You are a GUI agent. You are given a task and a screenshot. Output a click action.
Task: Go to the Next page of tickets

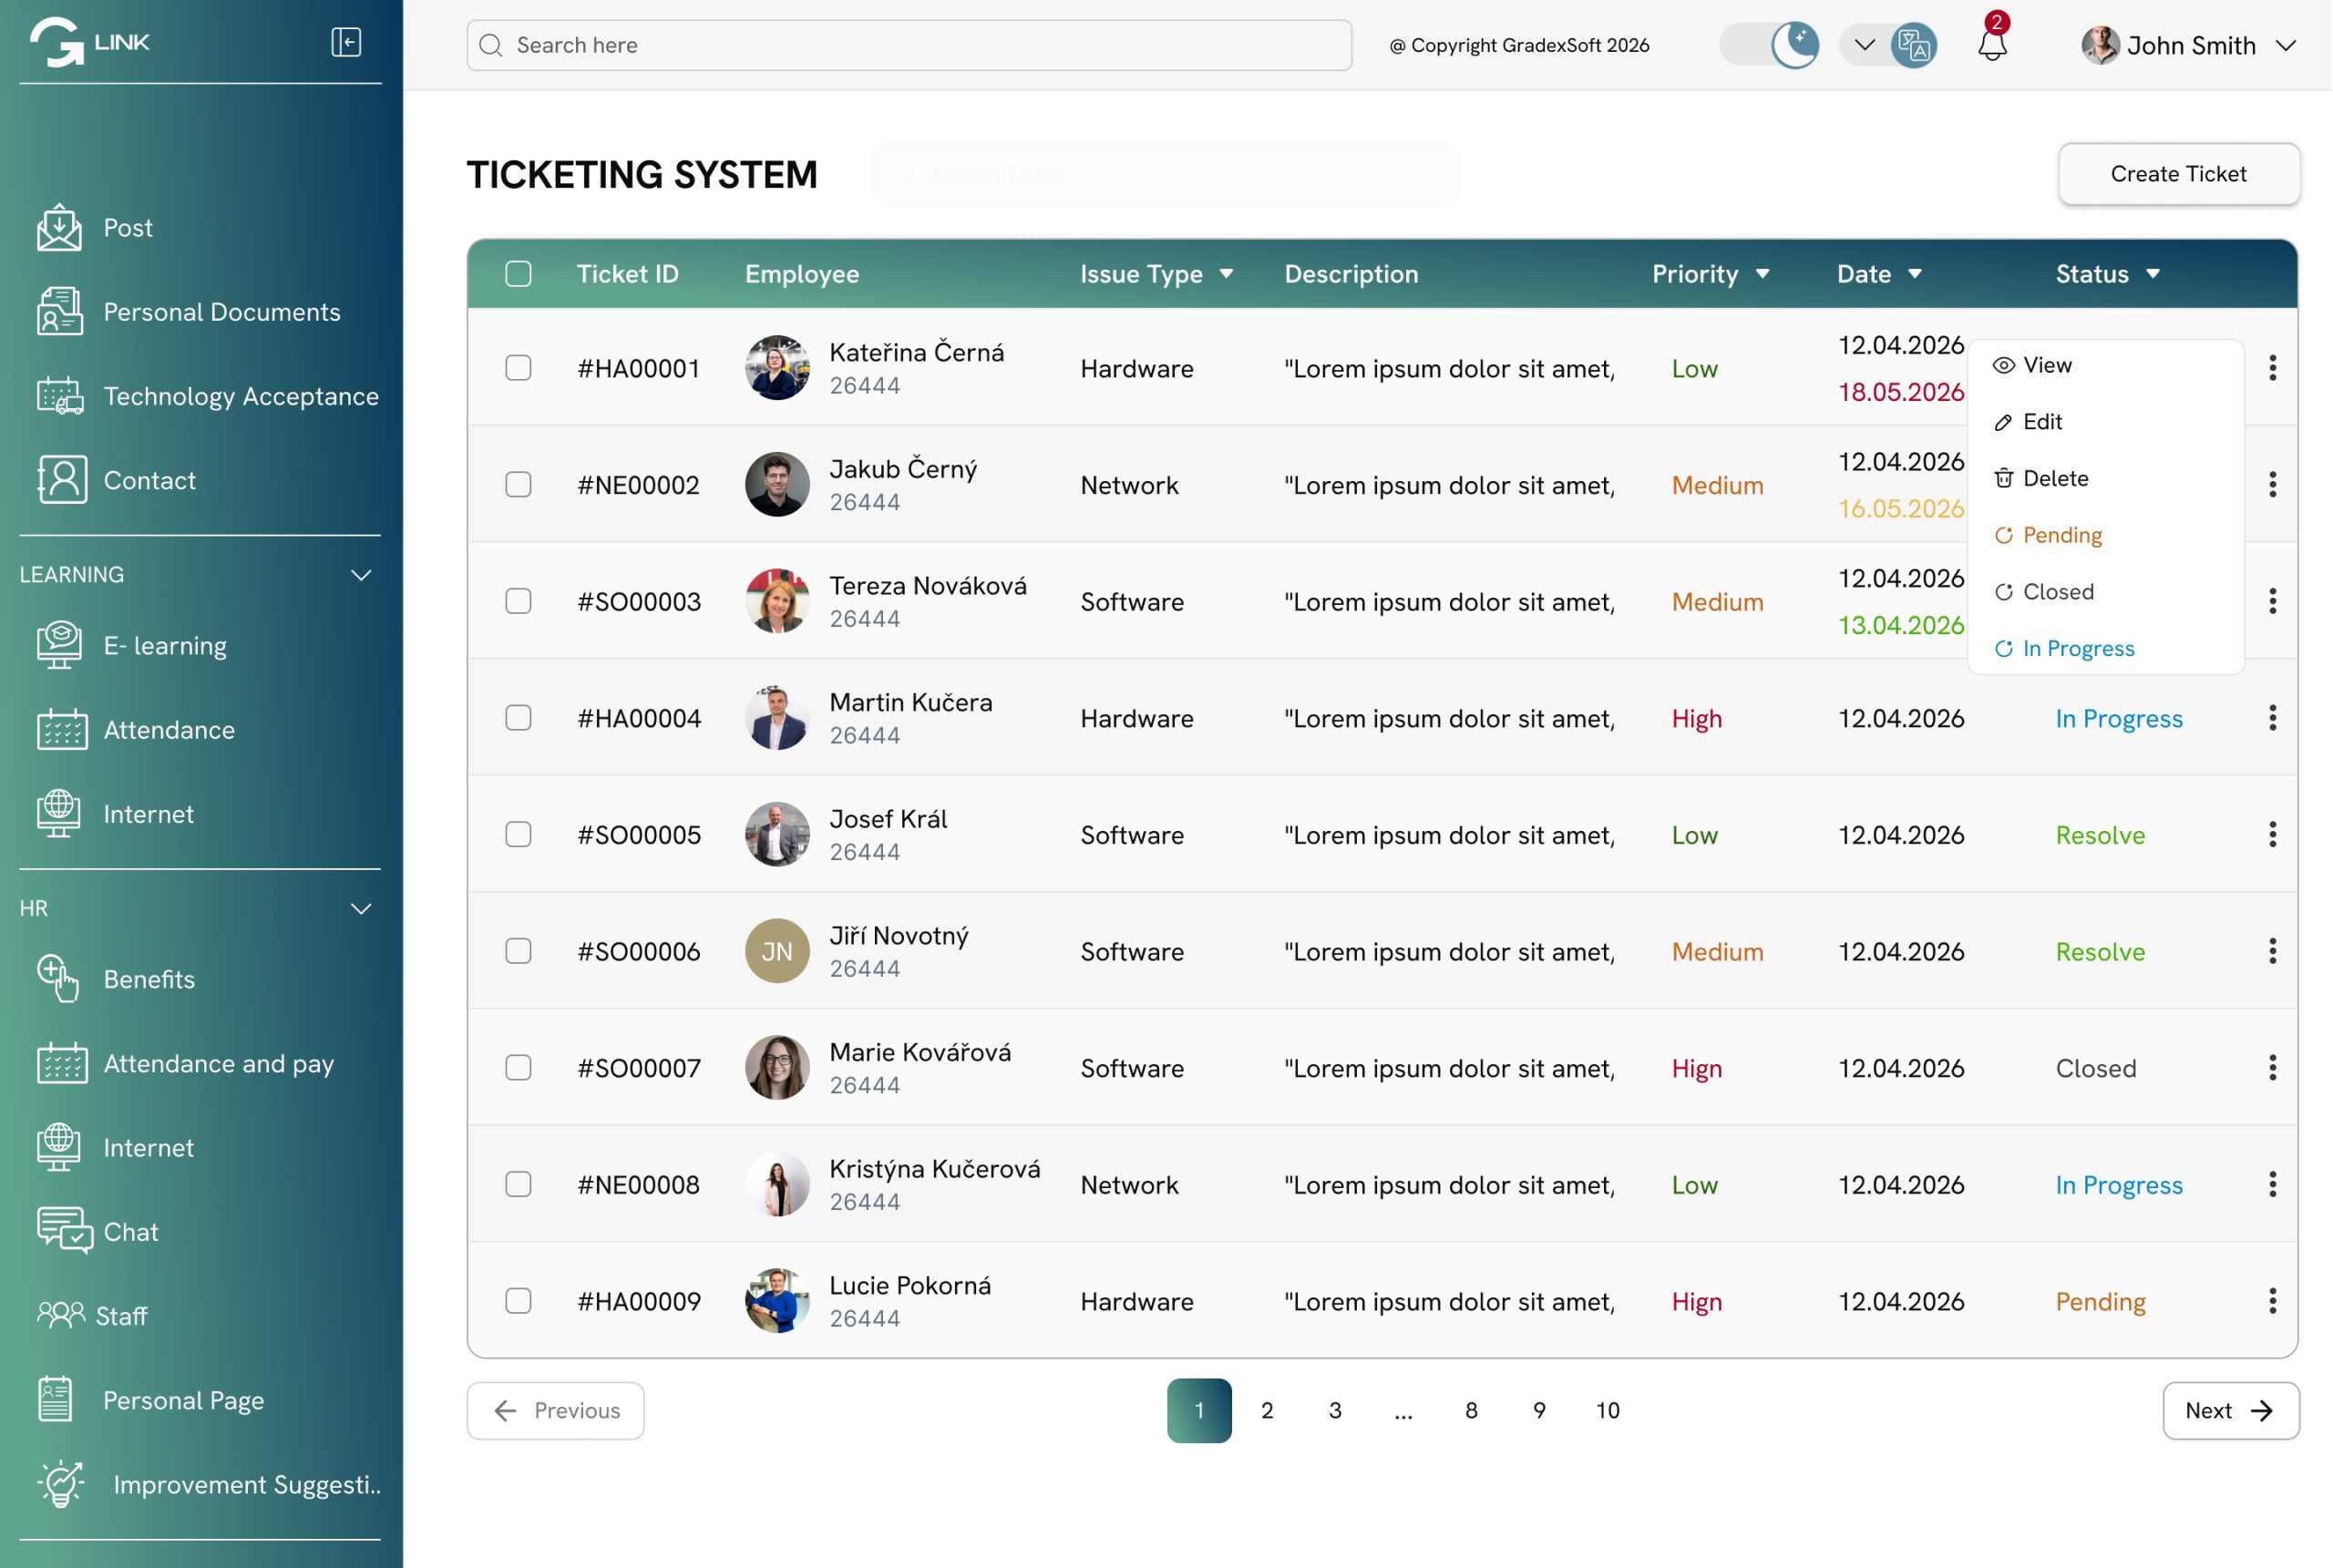click(2230, 1410)
